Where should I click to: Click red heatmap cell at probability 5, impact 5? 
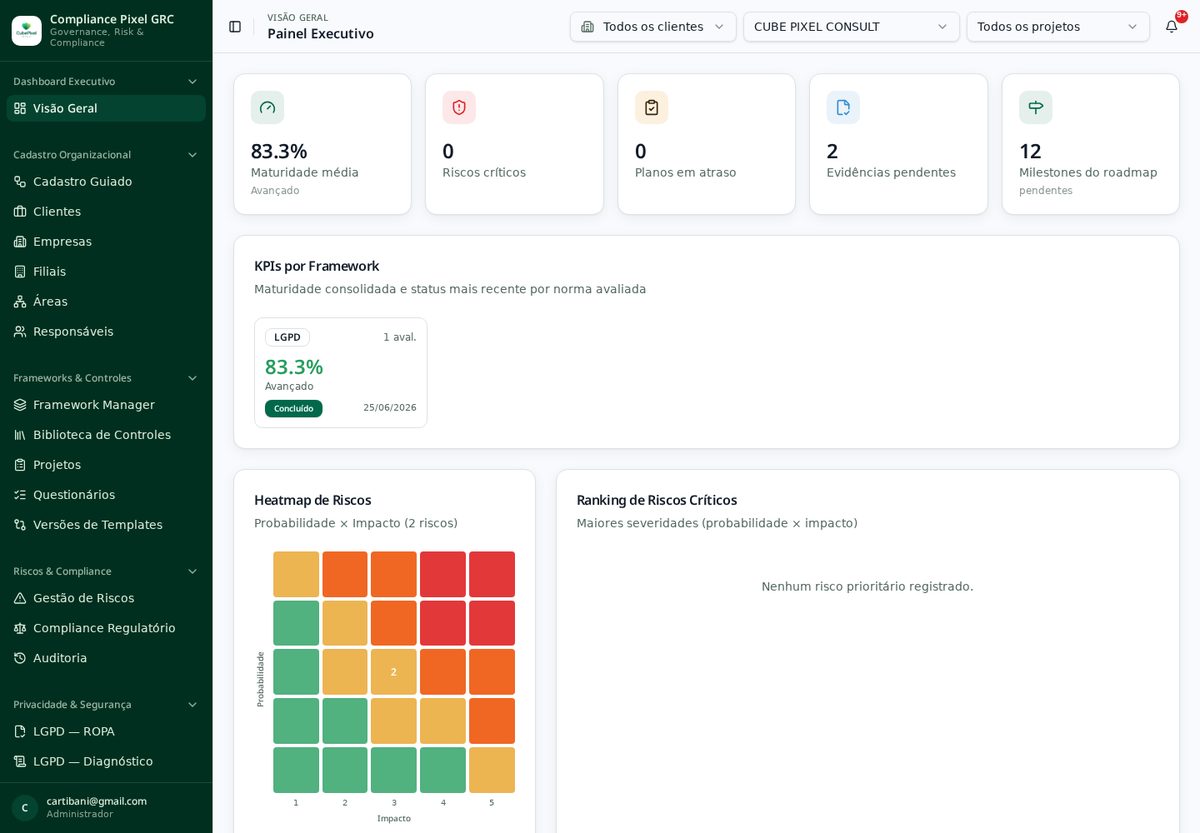click(492, 574)
